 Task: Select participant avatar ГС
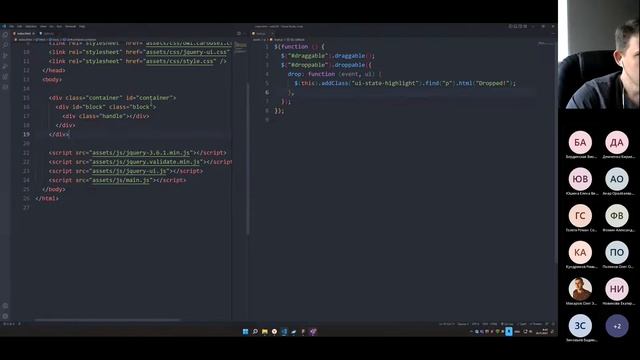(x=580, y=216)
